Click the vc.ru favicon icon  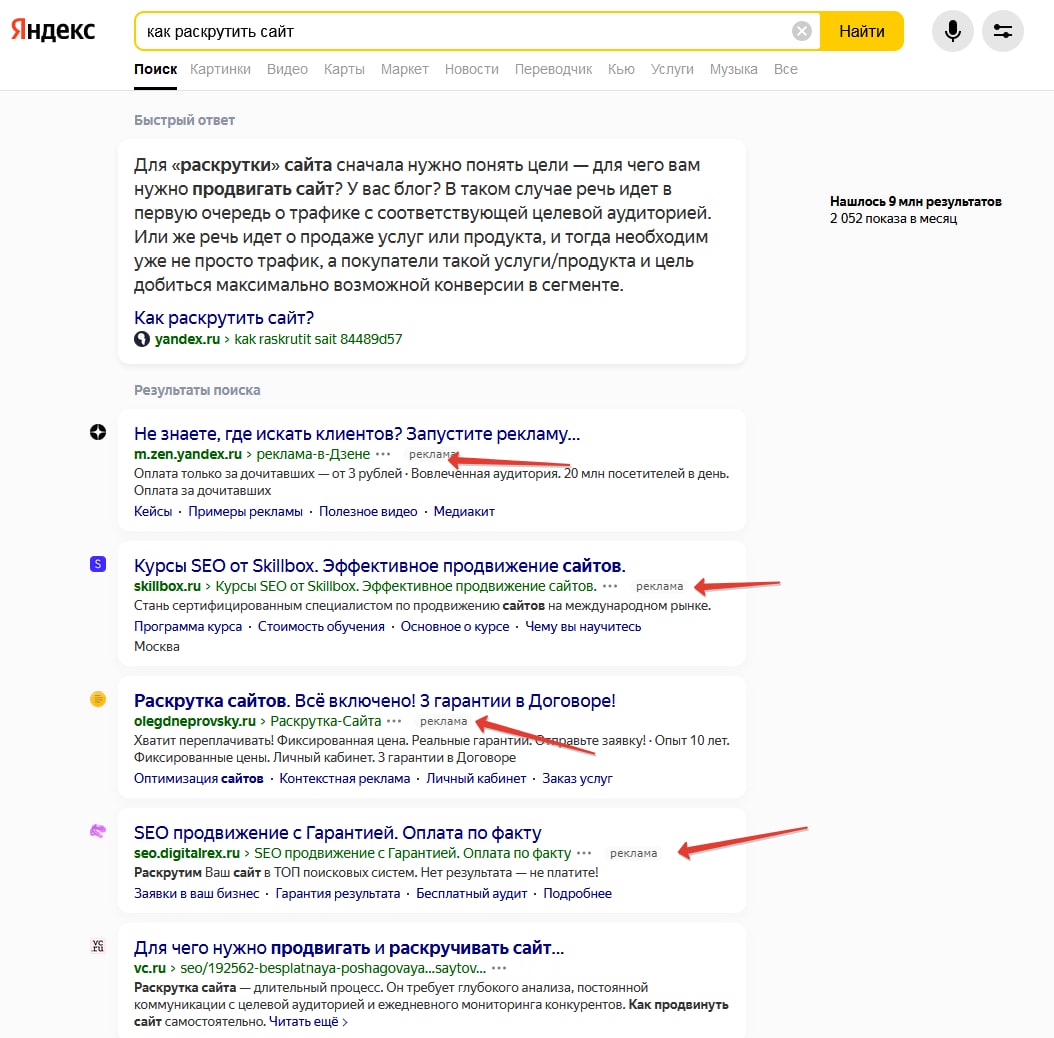click(x=98, y=946)
